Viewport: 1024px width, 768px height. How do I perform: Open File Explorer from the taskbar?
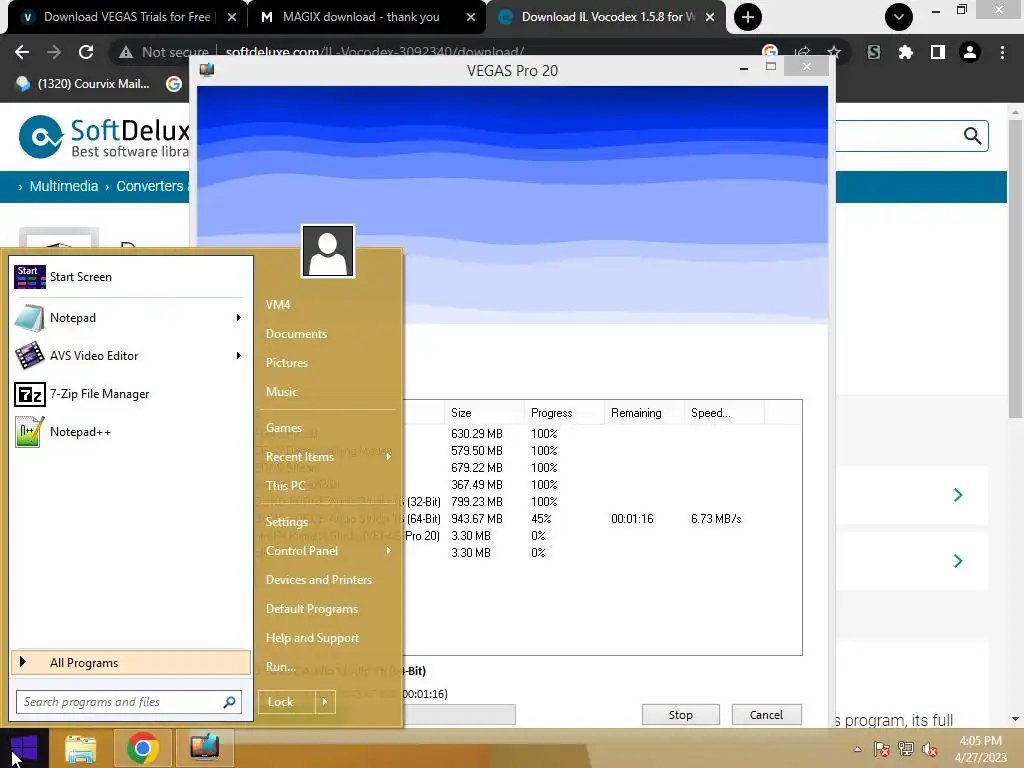tap(80, 748)
